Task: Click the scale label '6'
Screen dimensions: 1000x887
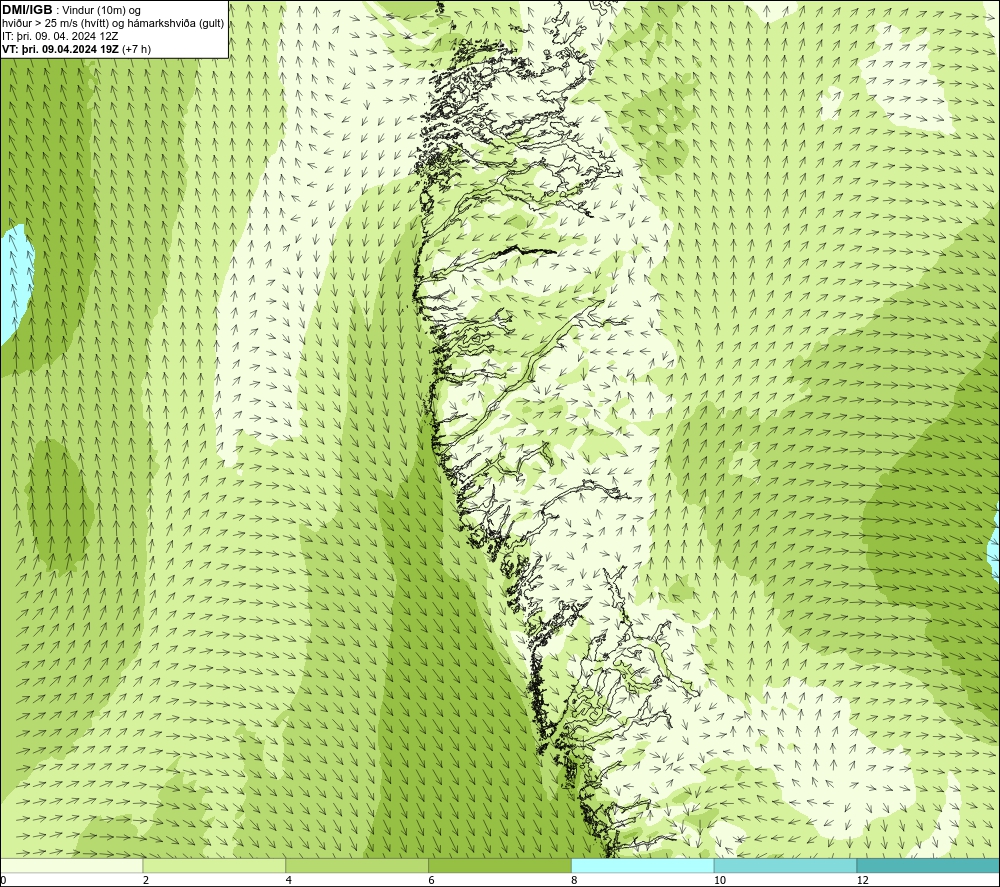Action: [432, 881]
